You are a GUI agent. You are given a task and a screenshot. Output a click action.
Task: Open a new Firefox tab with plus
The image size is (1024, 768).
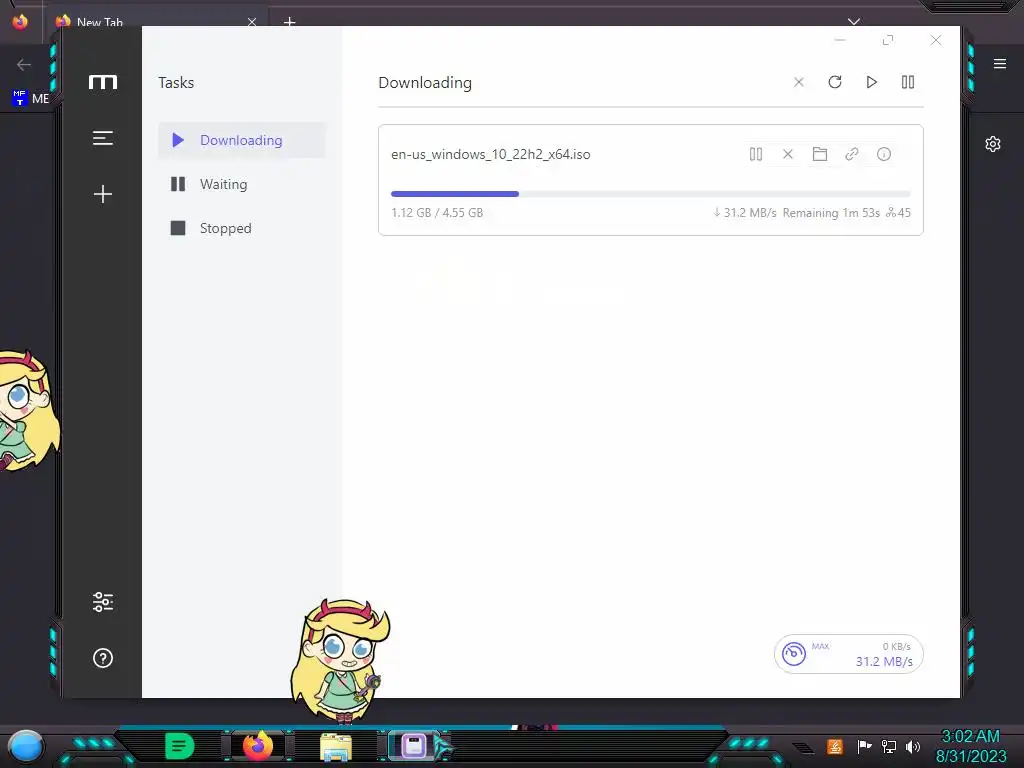pyautogui.click(x=289, y=22)
